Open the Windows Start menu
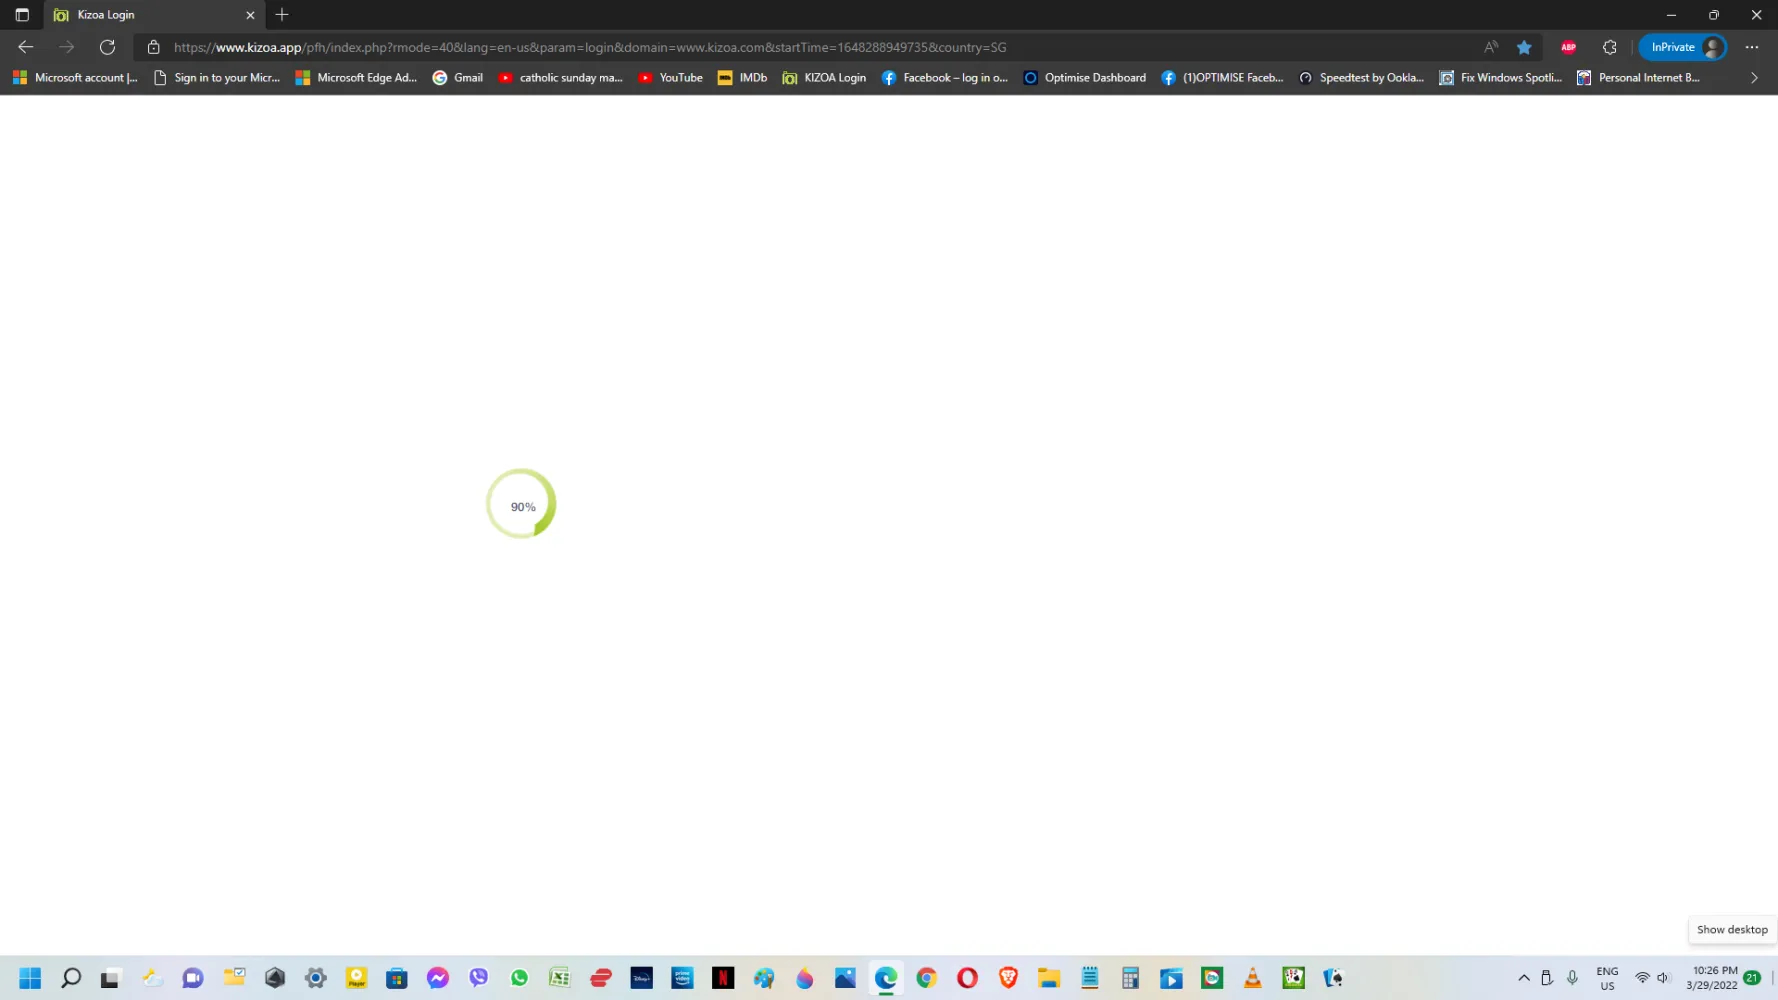 (x=30, y=978)
